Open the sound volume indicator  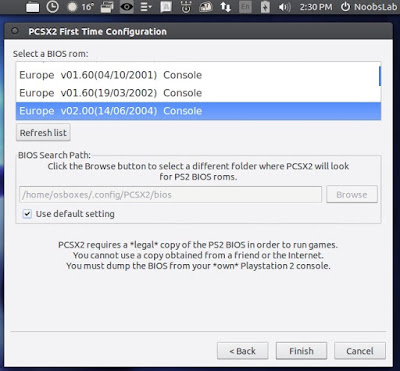[x=284, y=7]
